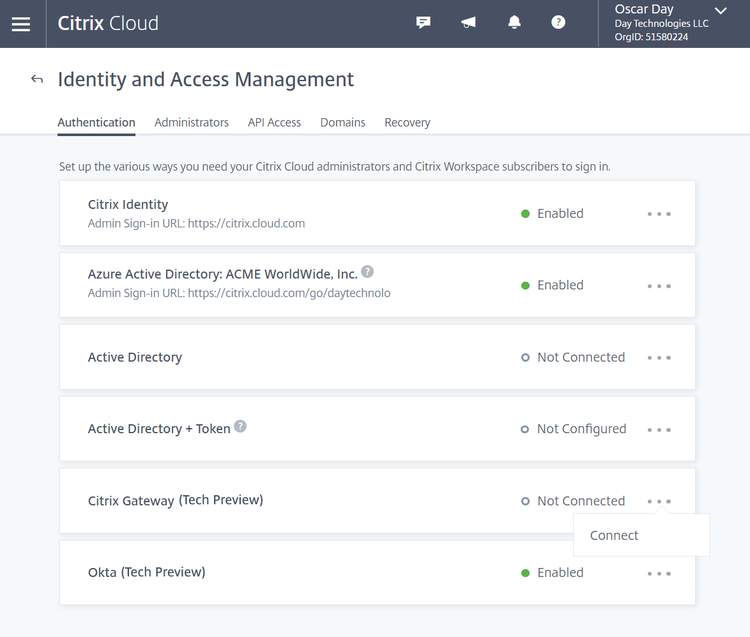Open the ellipsis menu for Azure Active Directory
Image resolution: width=750 pixels, height=637 pixels.
(x=659, y=286)
